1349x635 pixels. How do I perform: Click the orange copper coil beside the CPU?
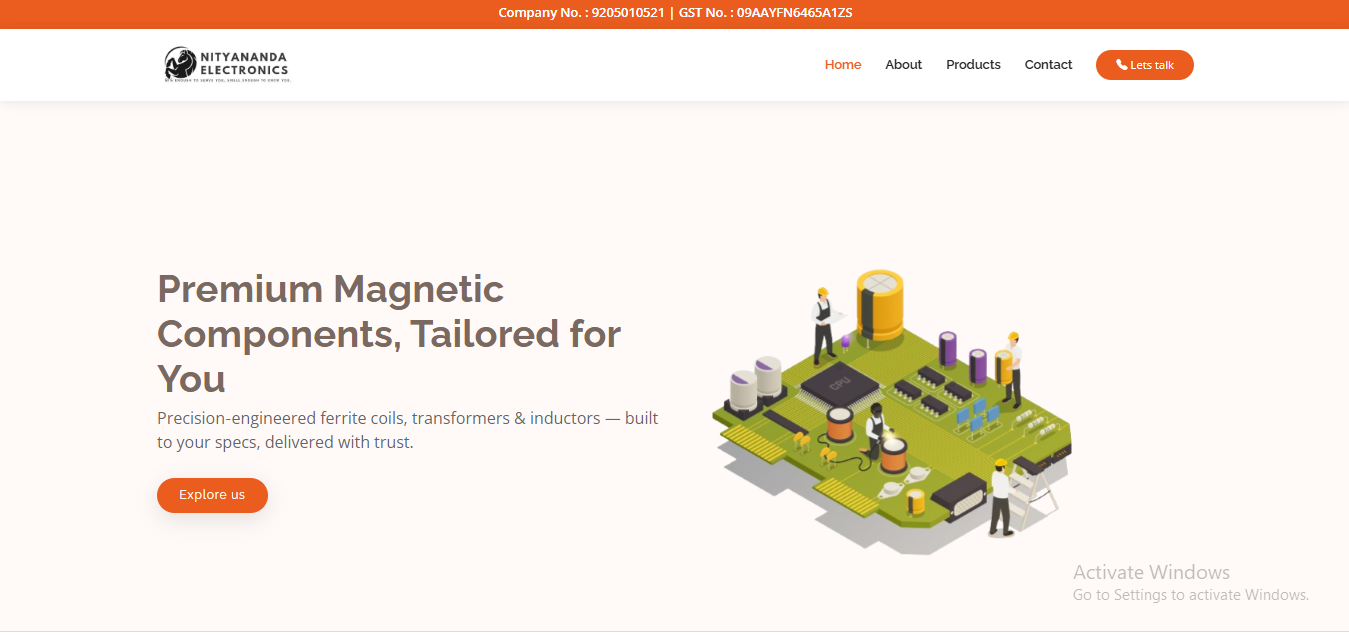click(x=839, y=423)
